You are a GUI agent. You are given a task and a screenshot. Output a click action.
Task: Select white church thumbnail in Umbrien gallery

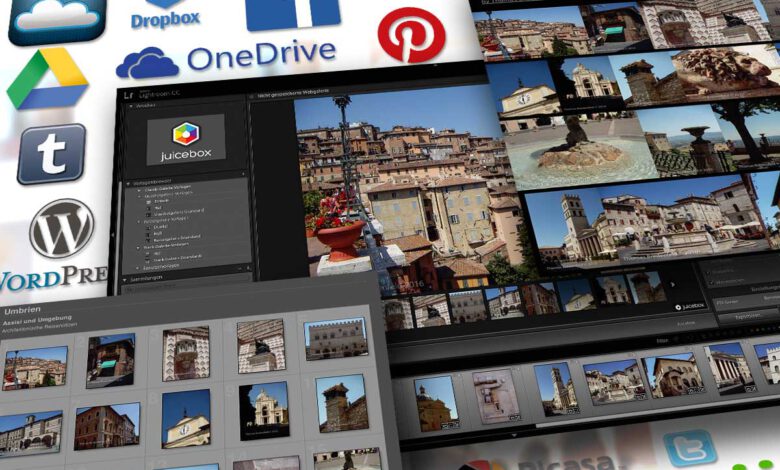pyautogui.click(x=264, y=411)
